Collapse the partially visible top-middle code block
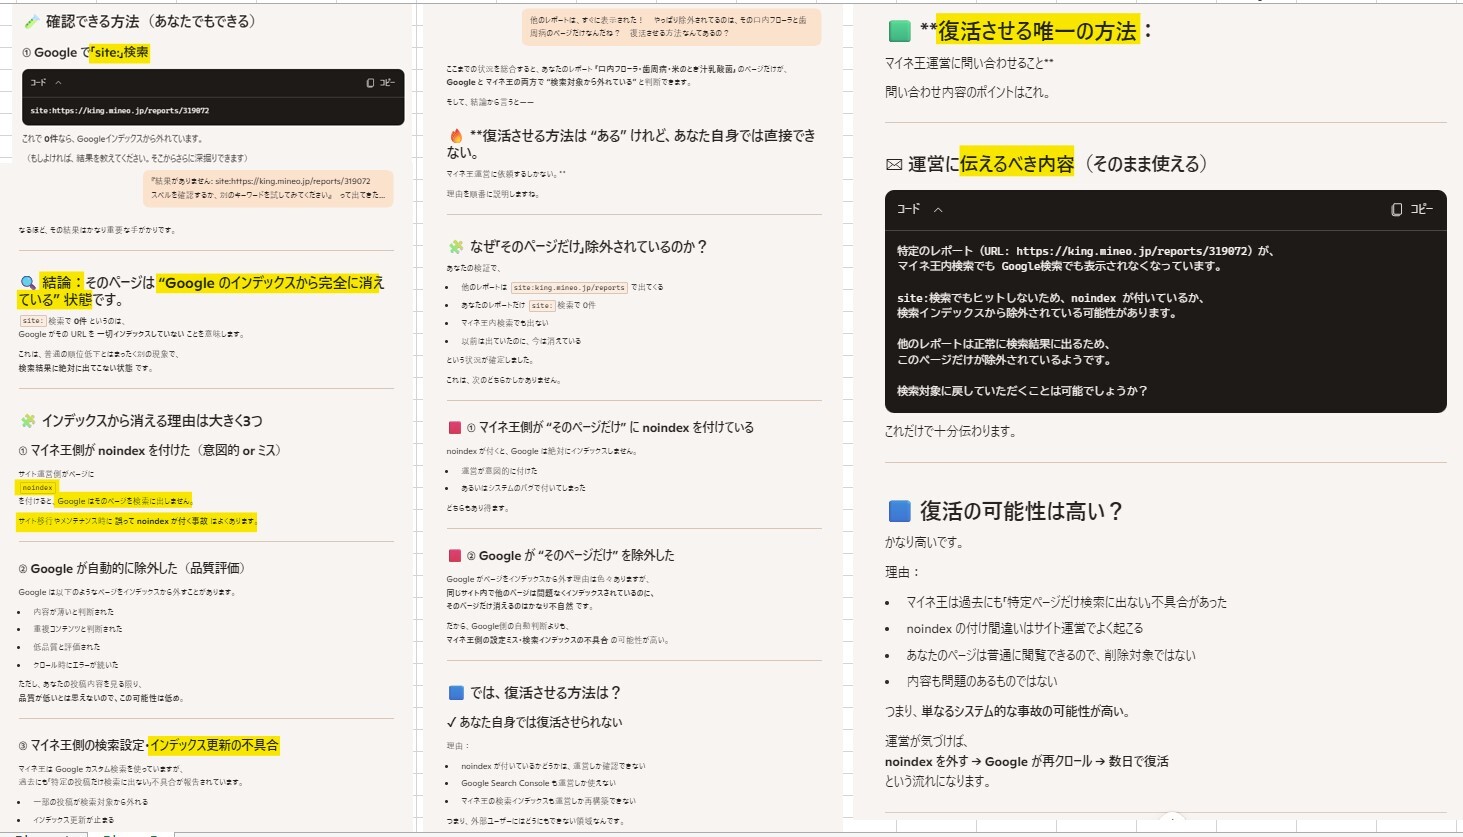 (x=671, y=27)
